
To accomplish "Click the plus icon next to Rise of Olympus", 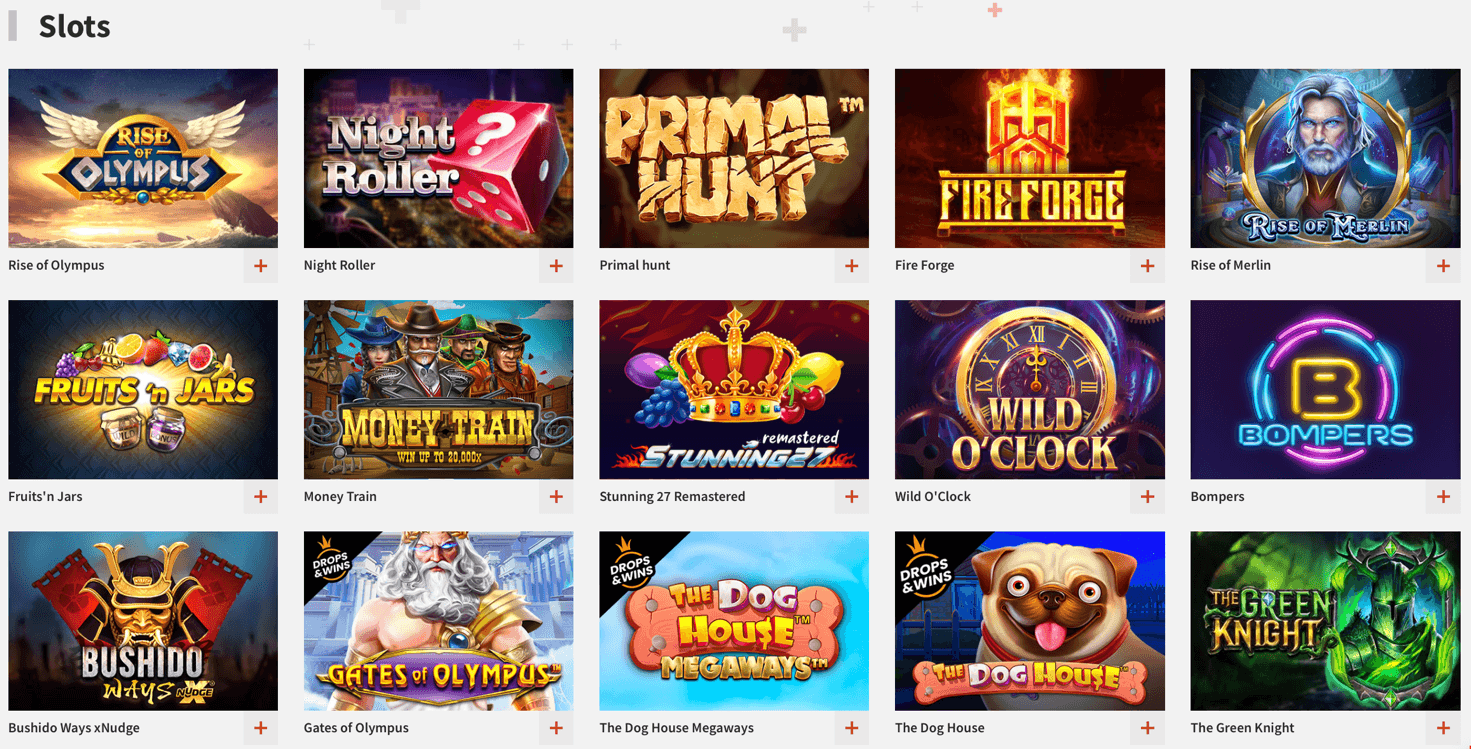I will pos(260,266).
